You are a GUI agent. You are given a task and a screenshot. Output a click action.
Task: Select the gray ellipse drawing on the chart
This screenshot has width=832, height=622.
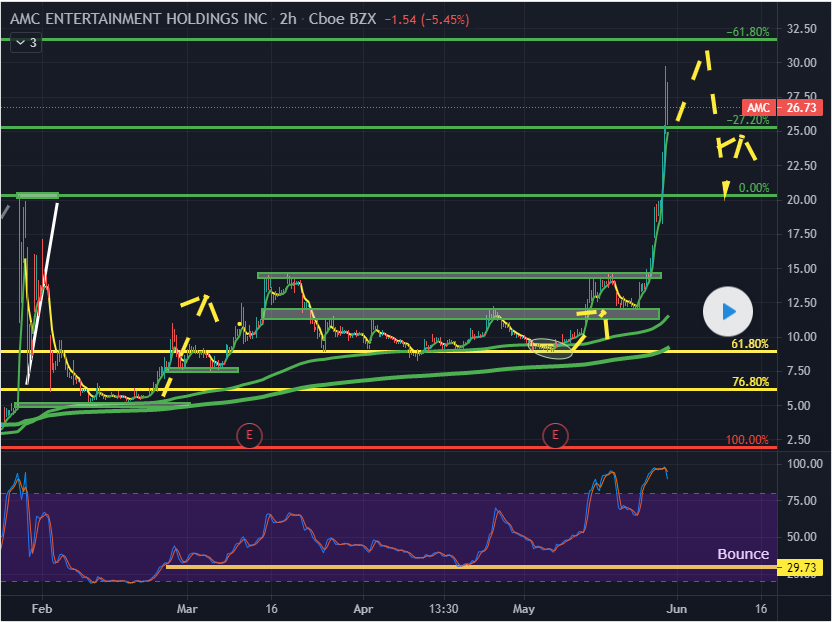(550, 348)
